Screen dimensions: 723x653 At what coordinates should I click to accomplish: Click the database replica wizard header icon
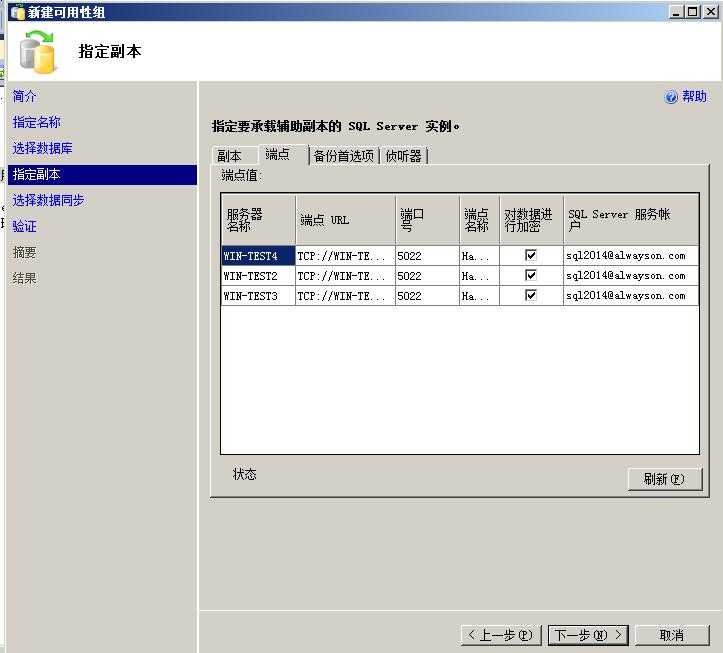(37, 52)
